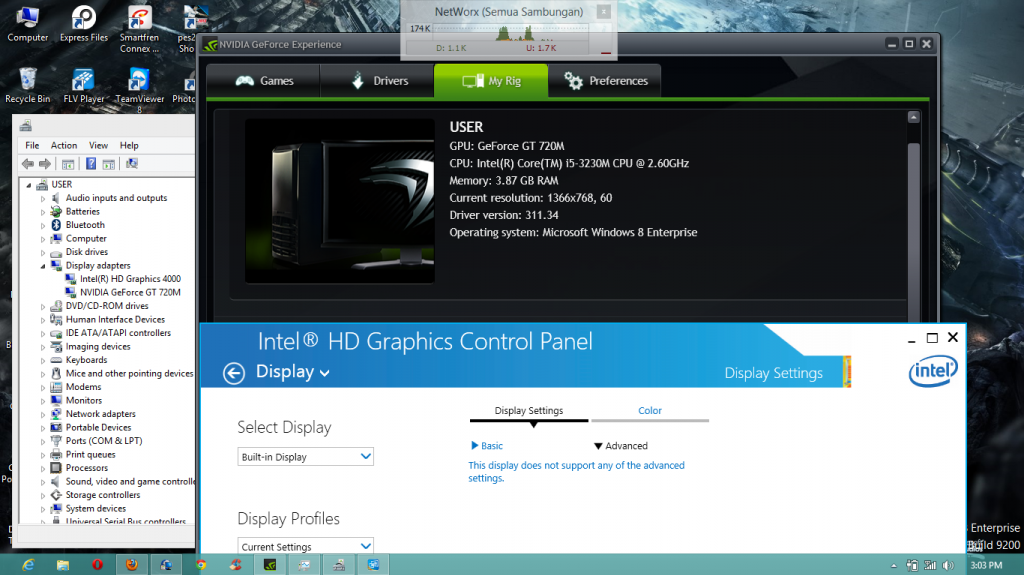
Task: Open Recycle Bin desktop icon
Action: point(27,86)
